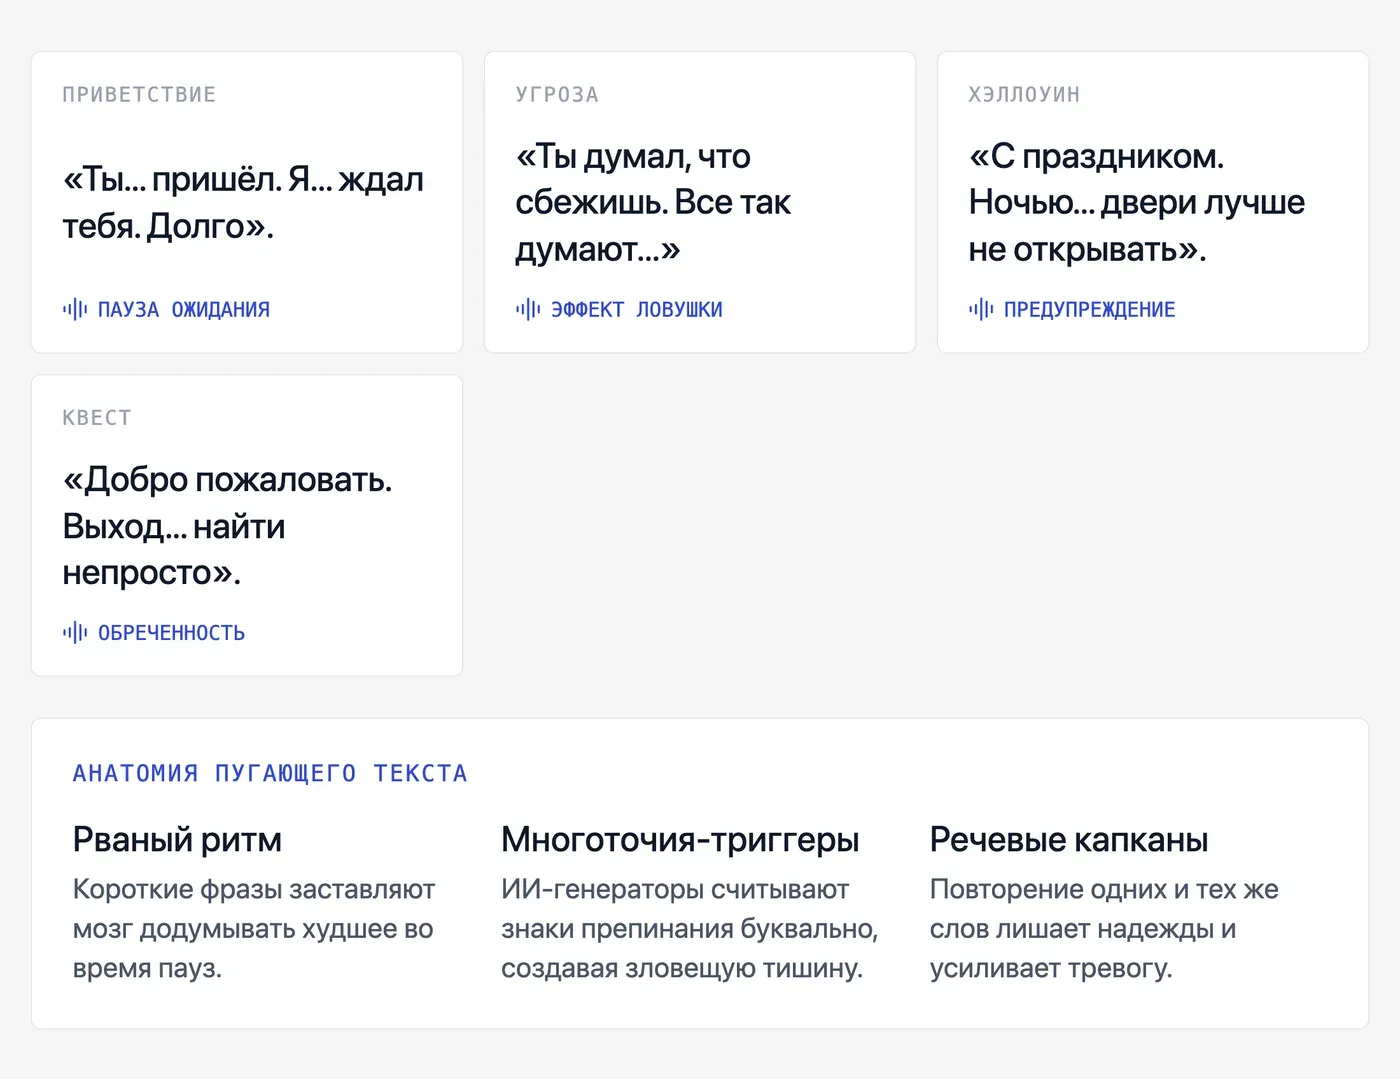The width and height of the screenshot is (1400, 1079).
Task: Click the waveform icon beside ЭФФЕКТ ЛОВУШКИ
Action: 528,309
